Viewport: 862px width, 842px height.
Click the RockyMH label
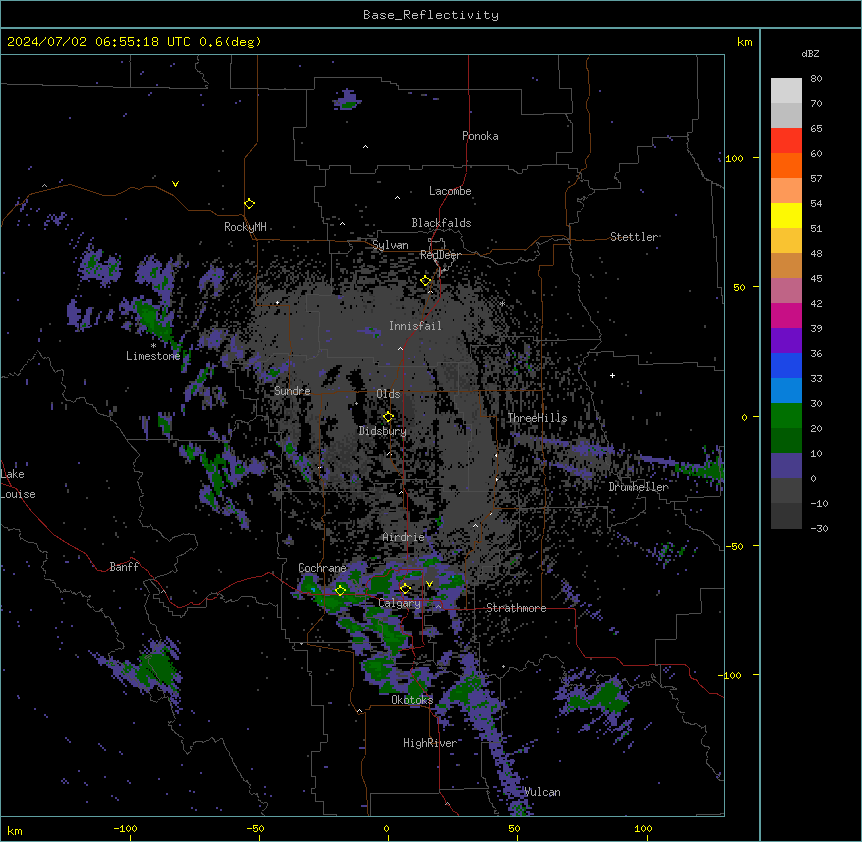pyautogui.click(x=245, y=227)
